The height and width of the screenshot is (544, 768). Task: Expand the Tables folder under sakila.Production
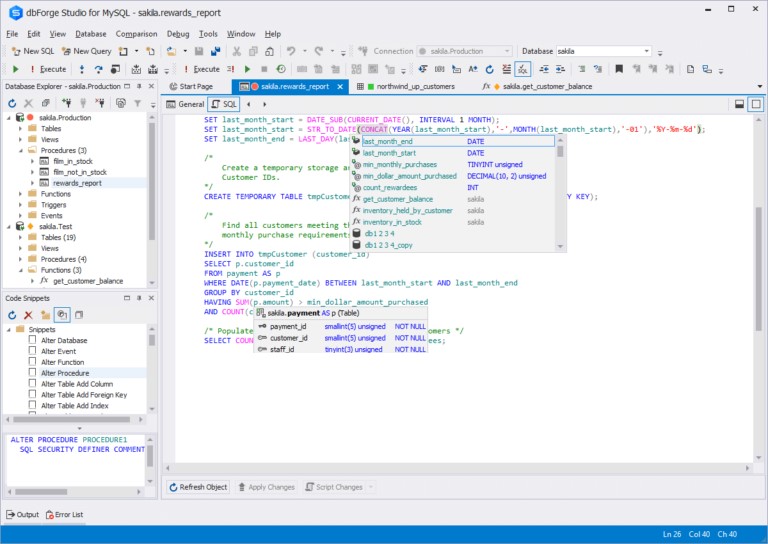pos(20,128)
